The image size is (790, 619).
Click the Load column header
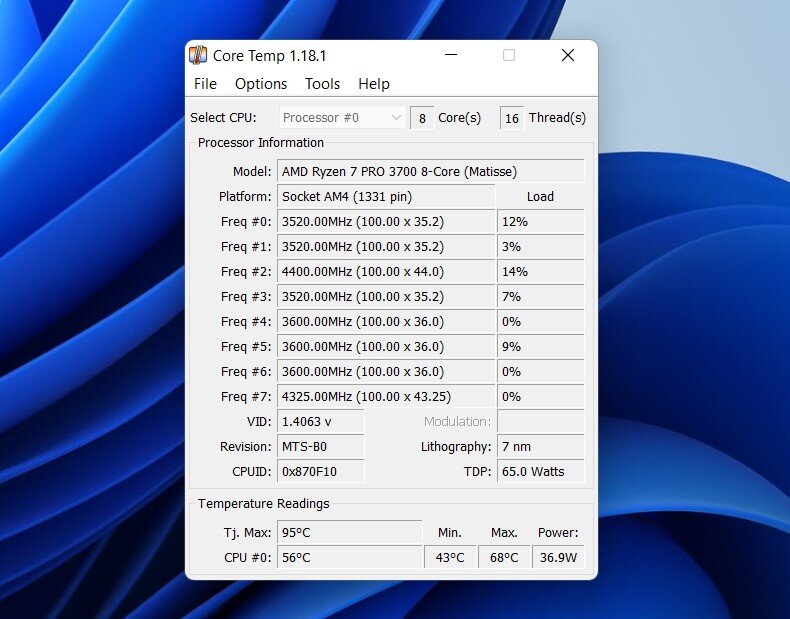pyautogui.click(x=540, y=196)
